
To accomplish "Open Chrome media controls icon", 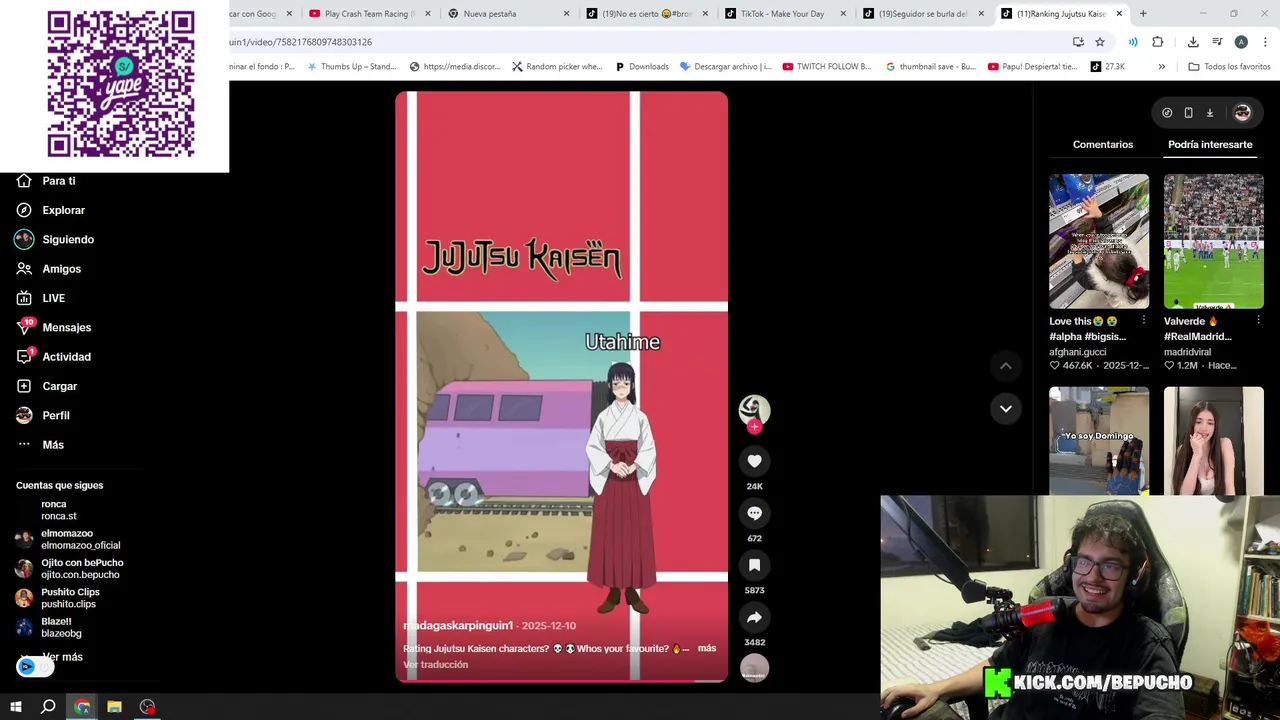I will point(1217,42).
